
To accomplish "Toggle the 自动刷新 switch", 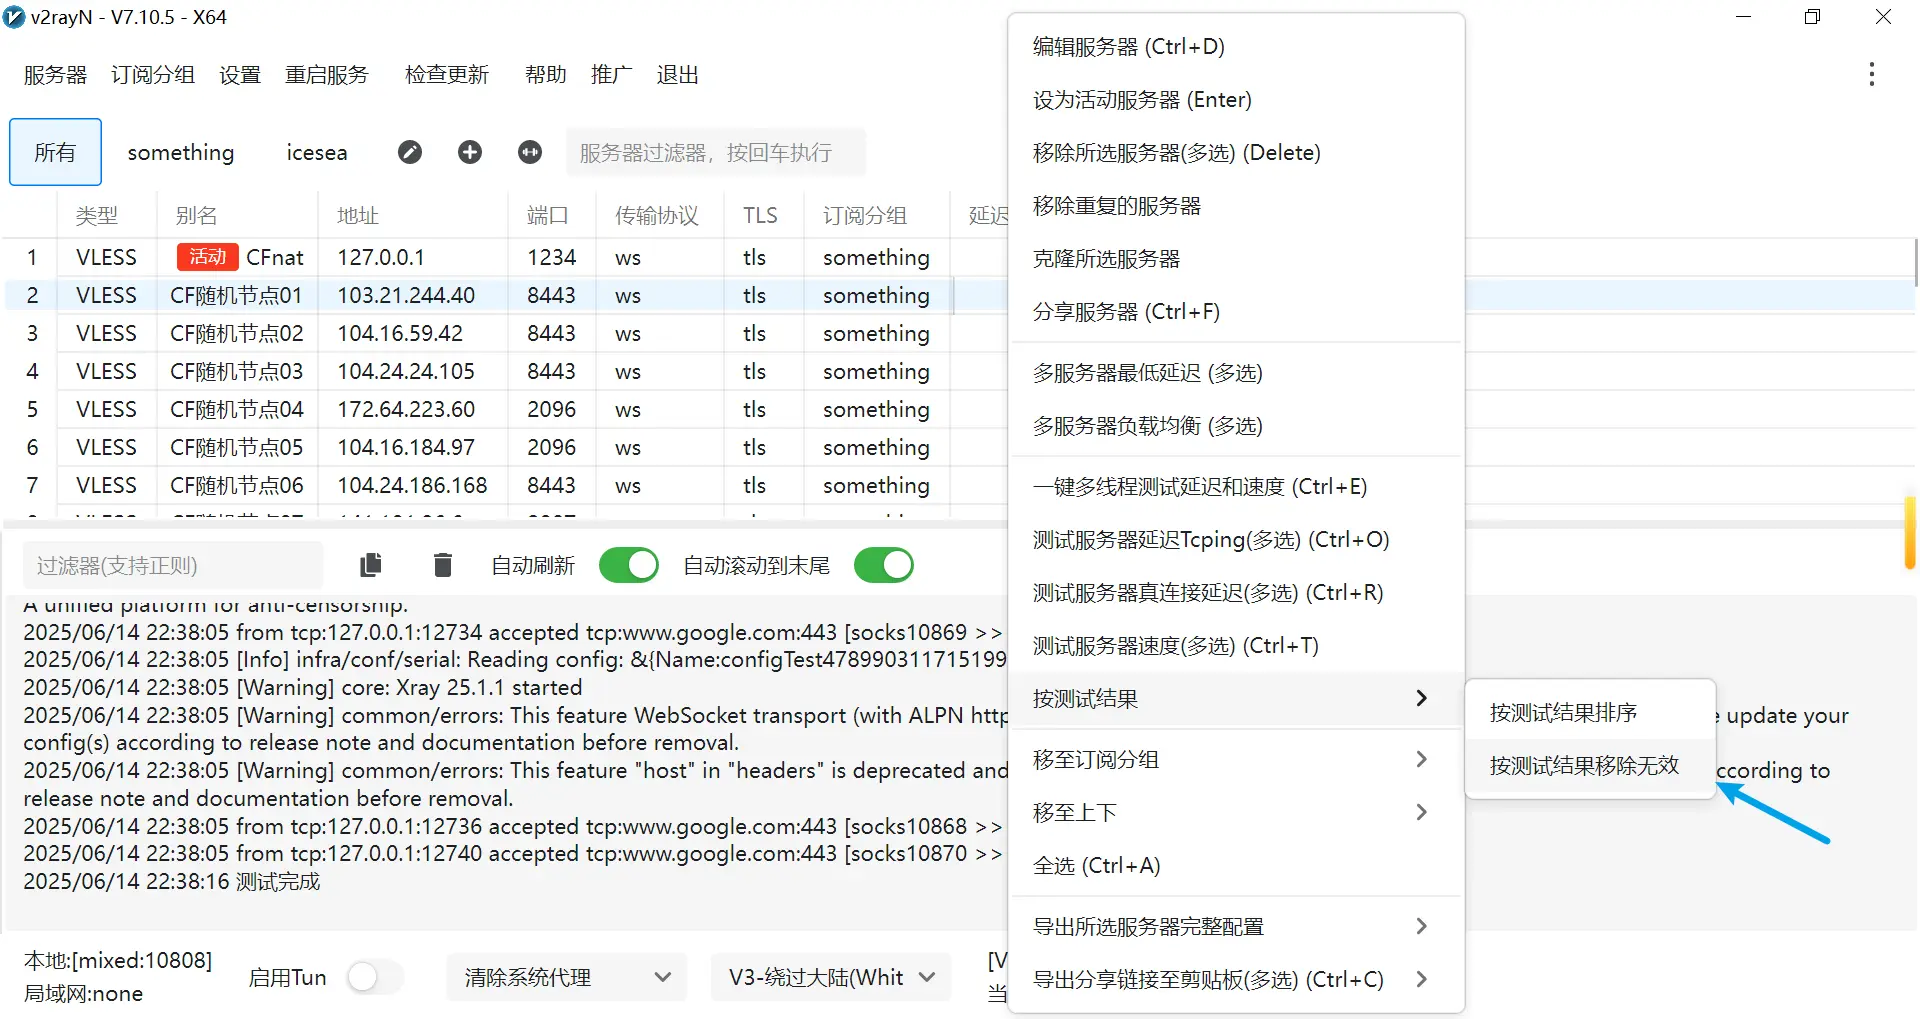I will [x=629, y=565].
